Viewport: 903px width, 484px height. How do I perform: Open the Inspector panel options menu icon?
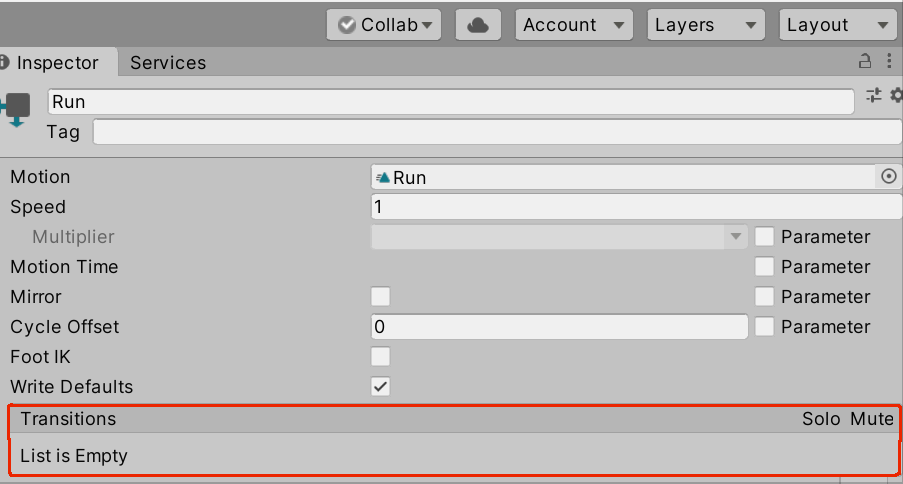click(x=888, y=62)
